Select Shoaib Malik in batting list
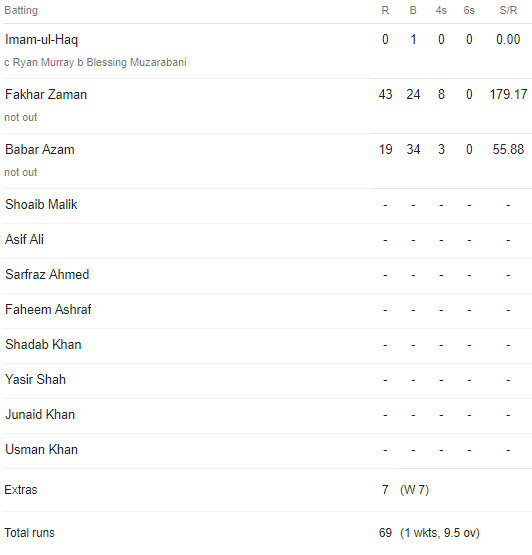 pyautogui.click(x=41, y=204)
